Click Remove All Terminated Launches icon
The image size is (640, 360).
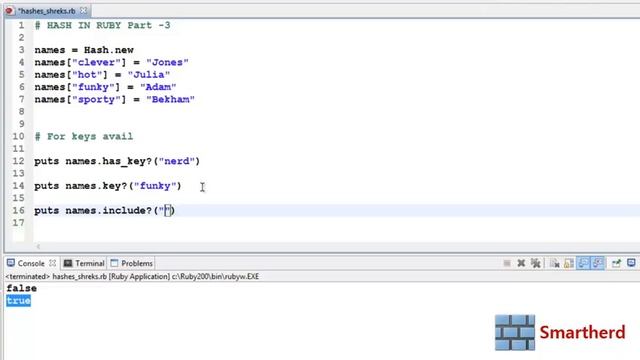pos(536,263)
